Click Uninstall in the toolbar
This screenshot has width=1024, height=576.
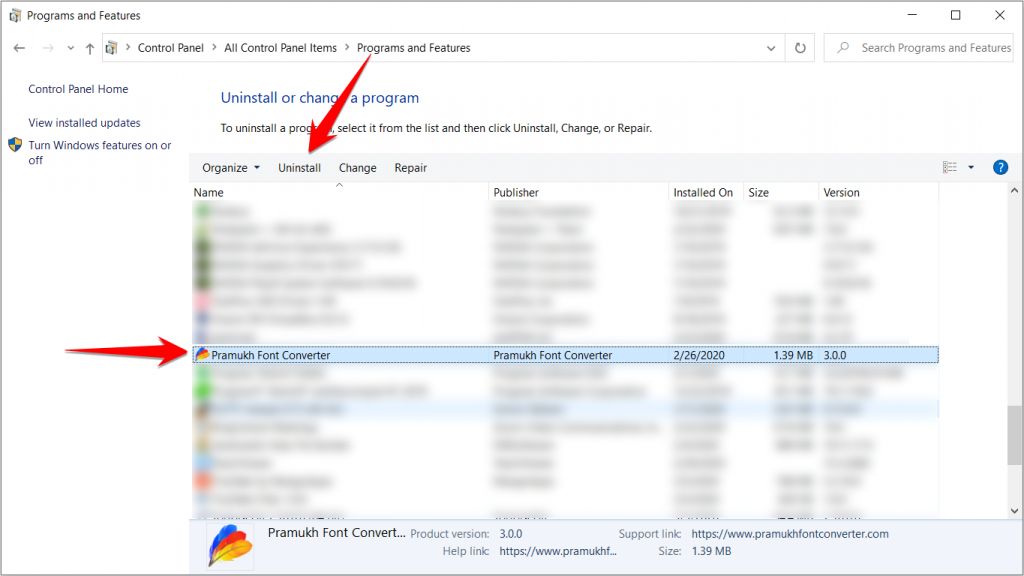point(299,168)
